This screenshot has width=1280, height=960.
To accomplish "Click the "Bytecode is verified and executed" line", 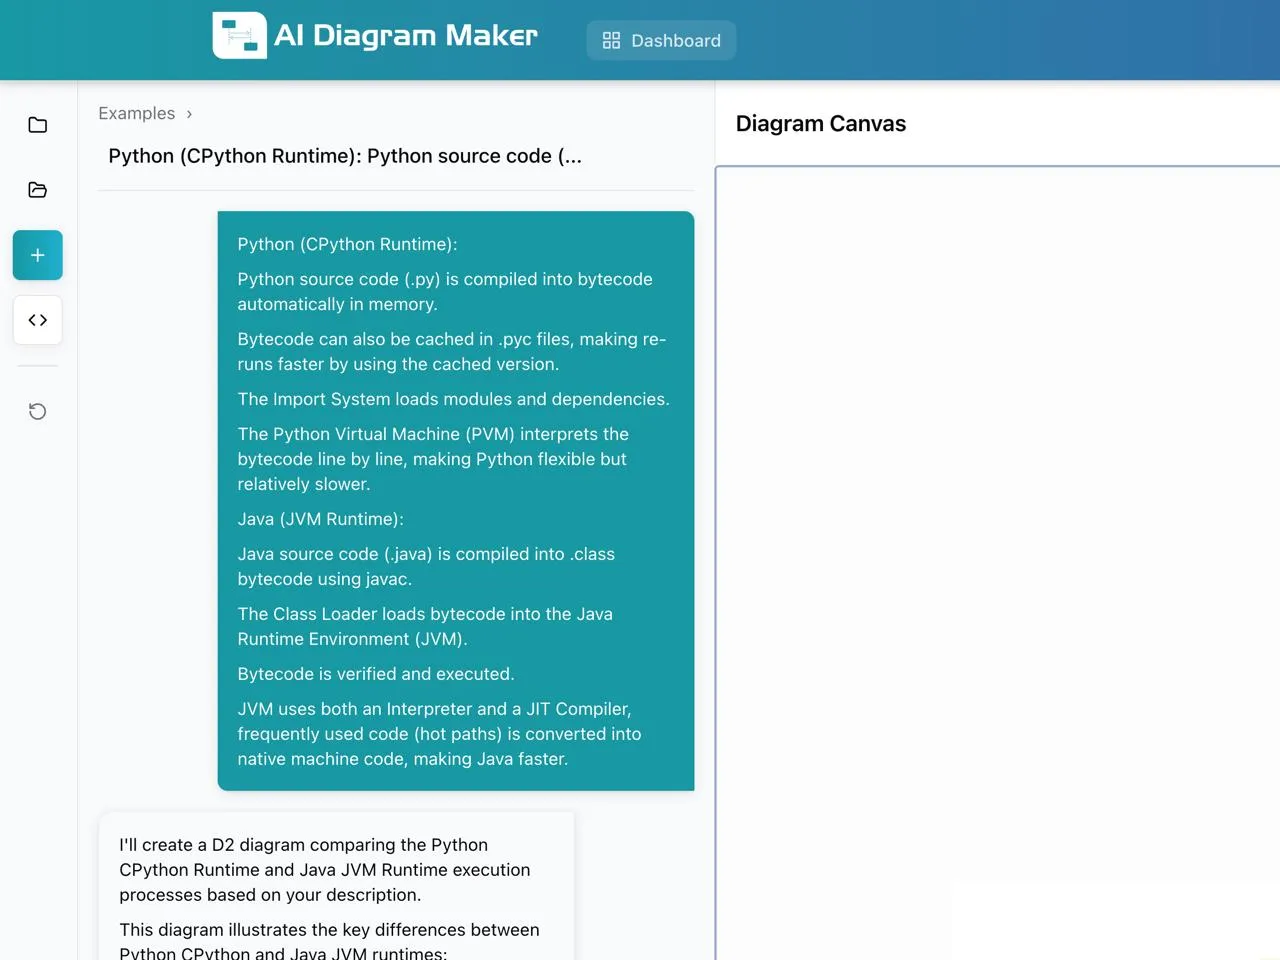I will pos(375,674).
